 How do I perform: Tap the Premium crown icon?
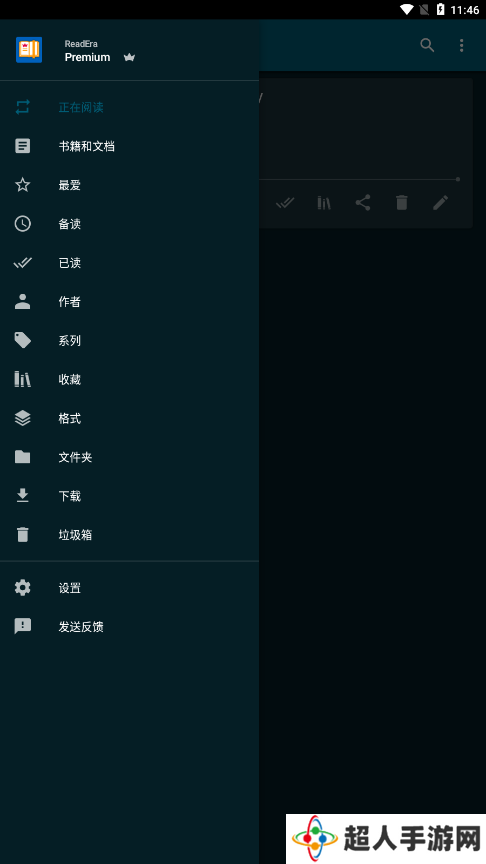[x=129, y=57]
